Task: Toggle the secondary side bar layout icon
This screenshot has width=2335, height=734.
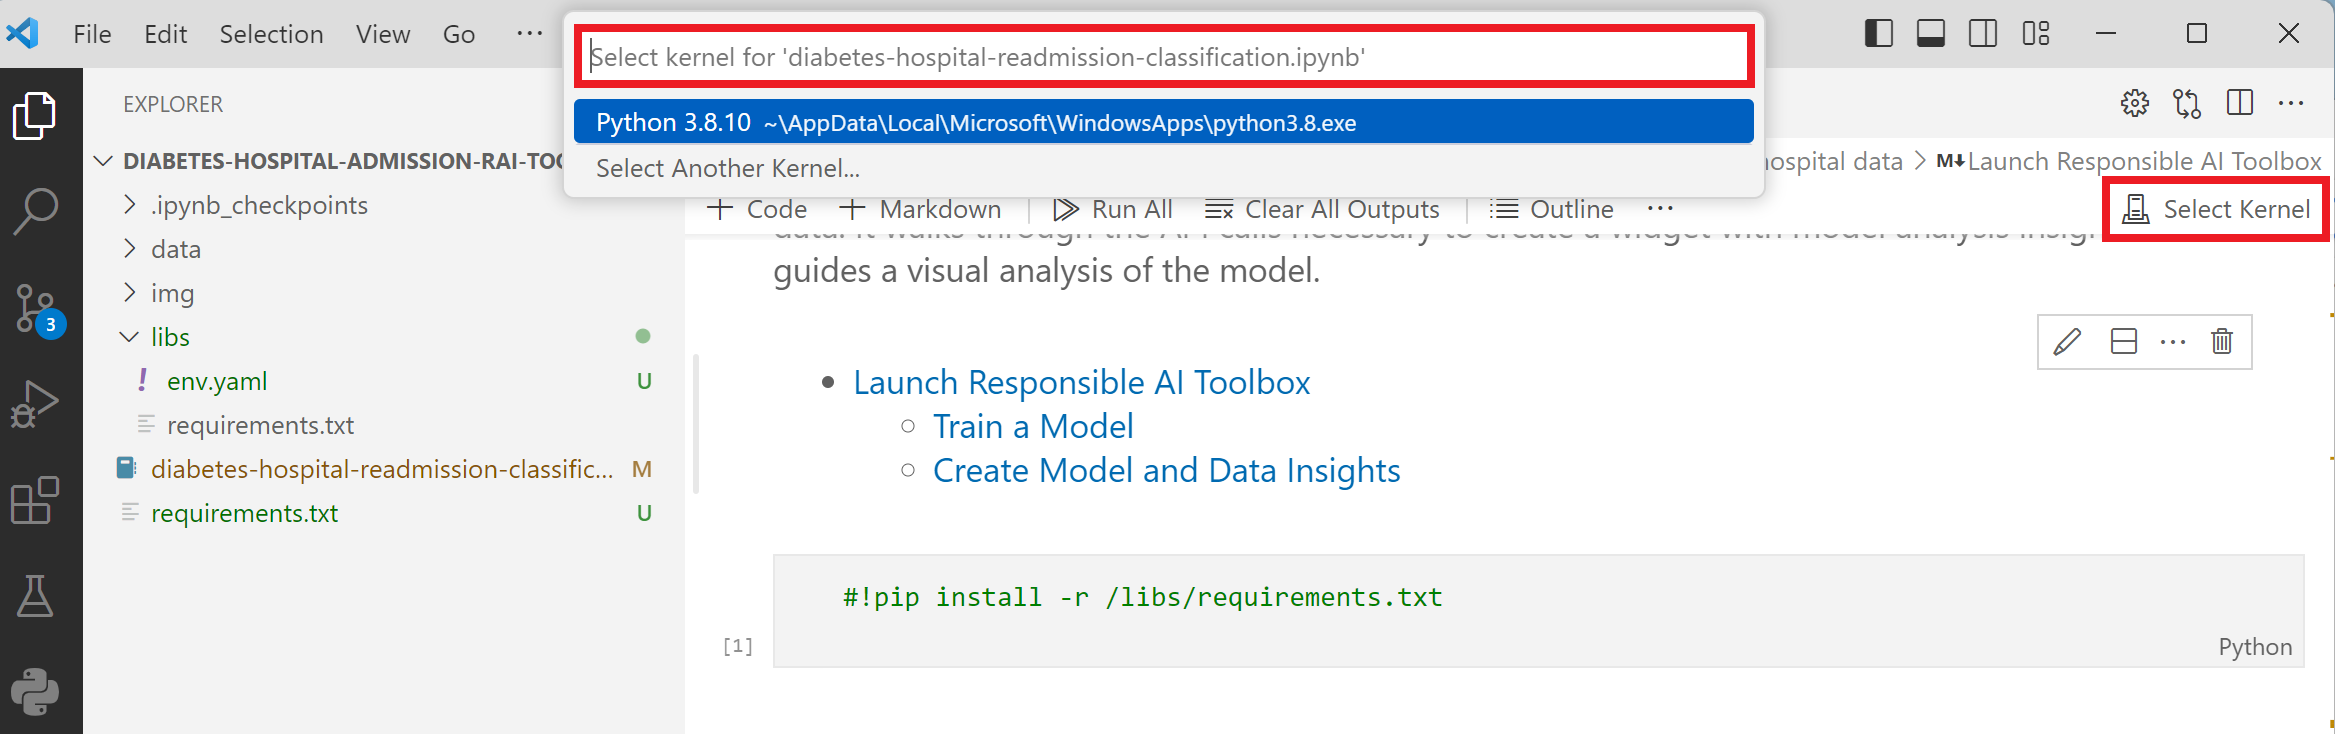Action: (1983, 33)
